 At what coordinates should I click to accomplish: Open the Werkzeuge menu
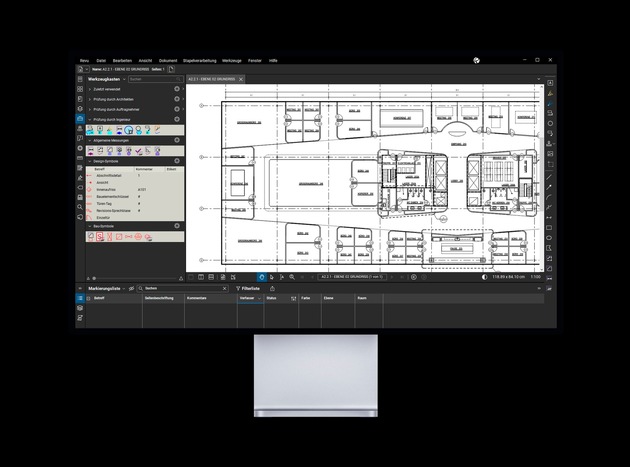tap(232, 60)
